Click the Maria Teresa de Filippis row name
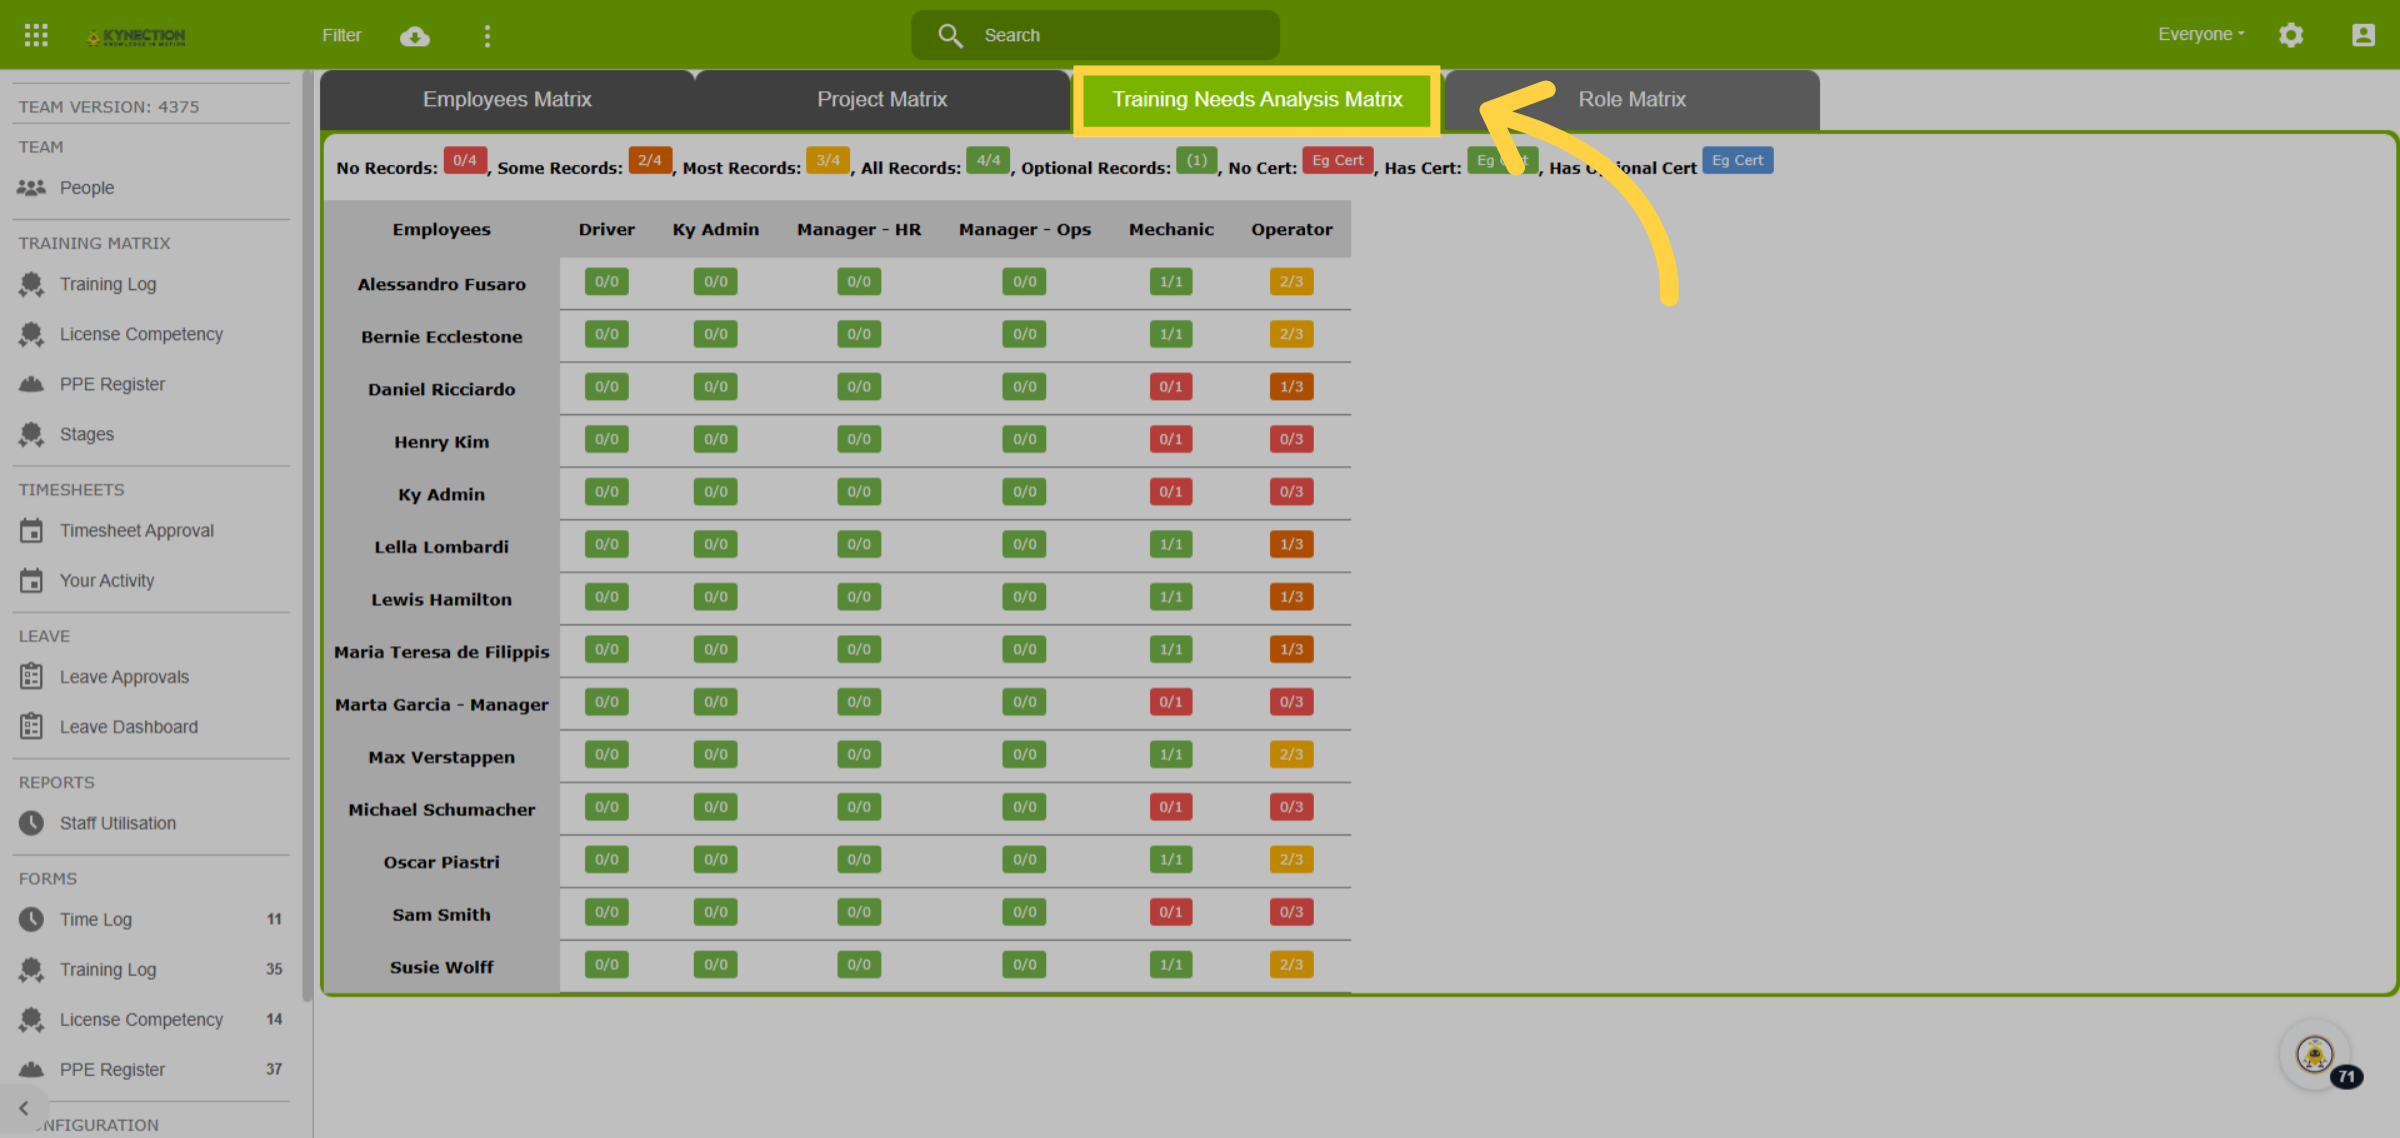Viewport: 2400px width, 1138px height. pyautogui.click(x=441, y=652)
